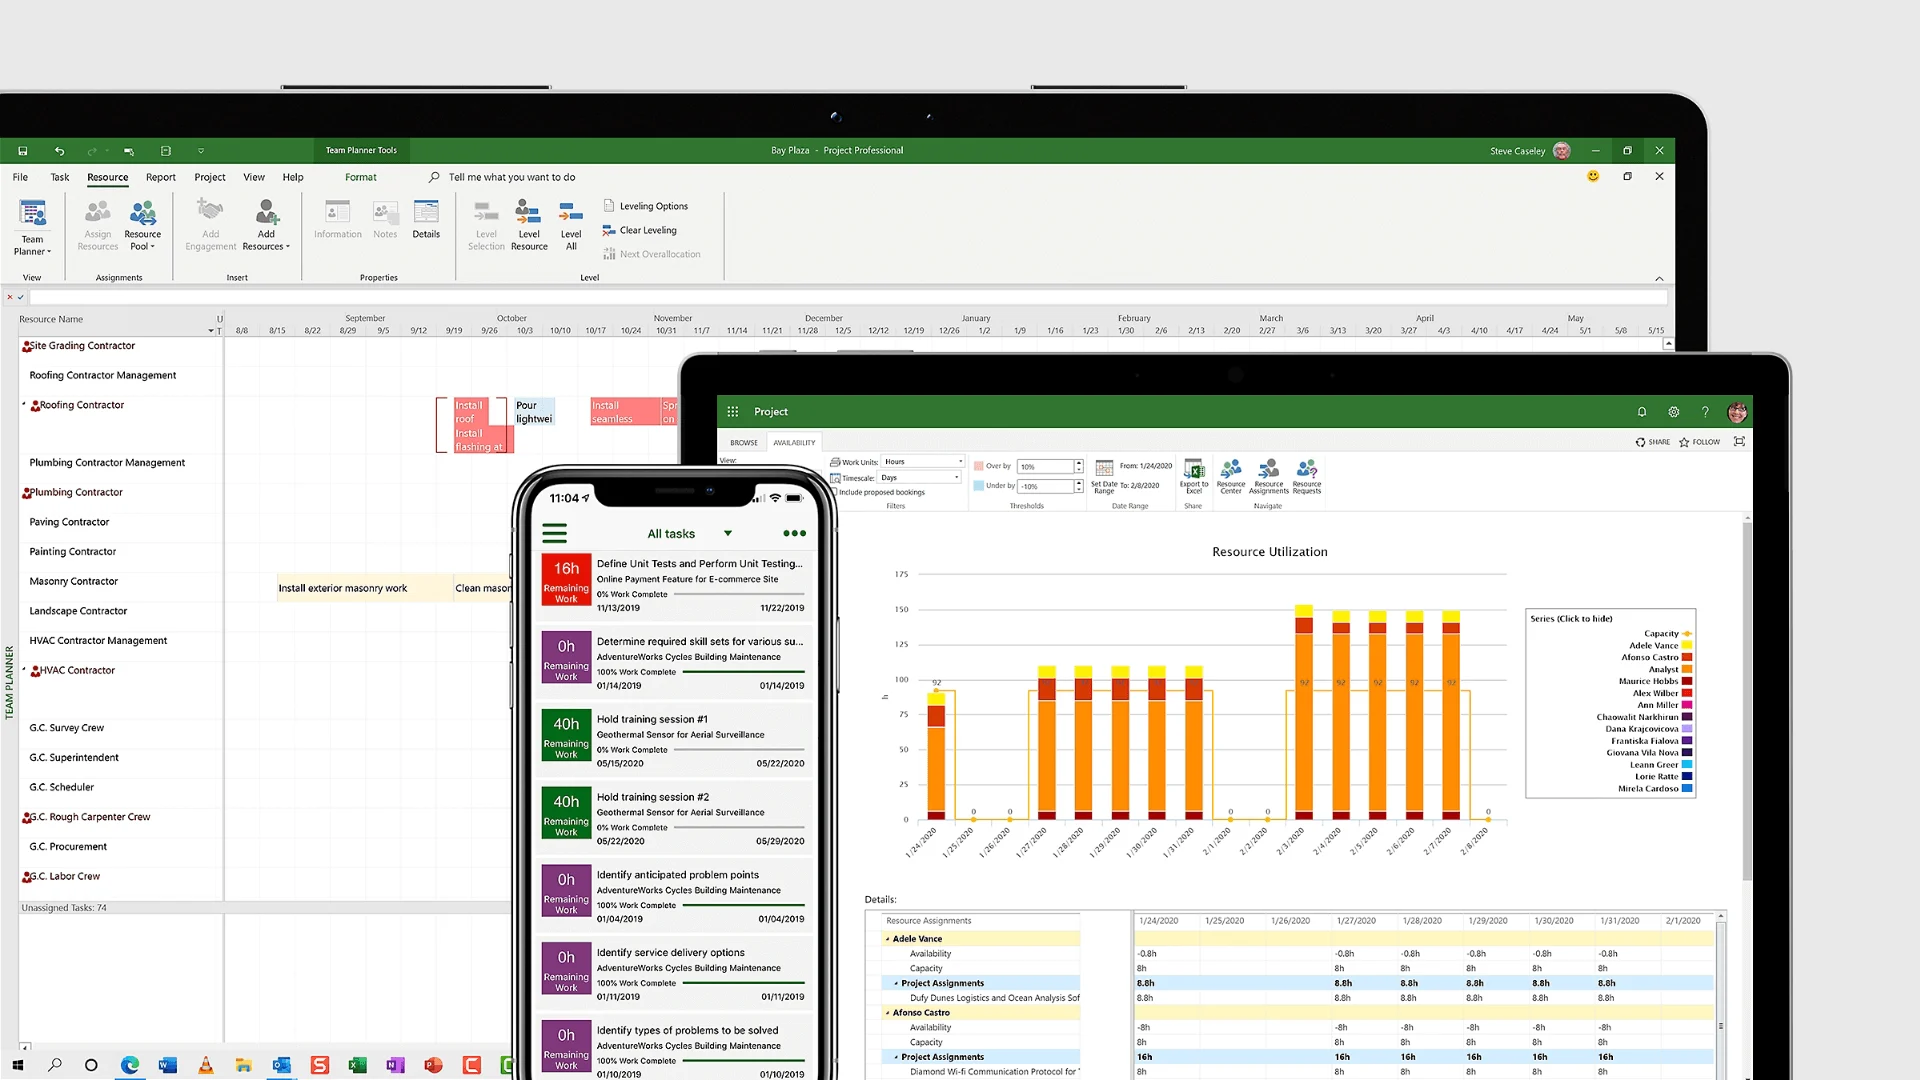Open File menu in Project

click(x=20, y=177)
